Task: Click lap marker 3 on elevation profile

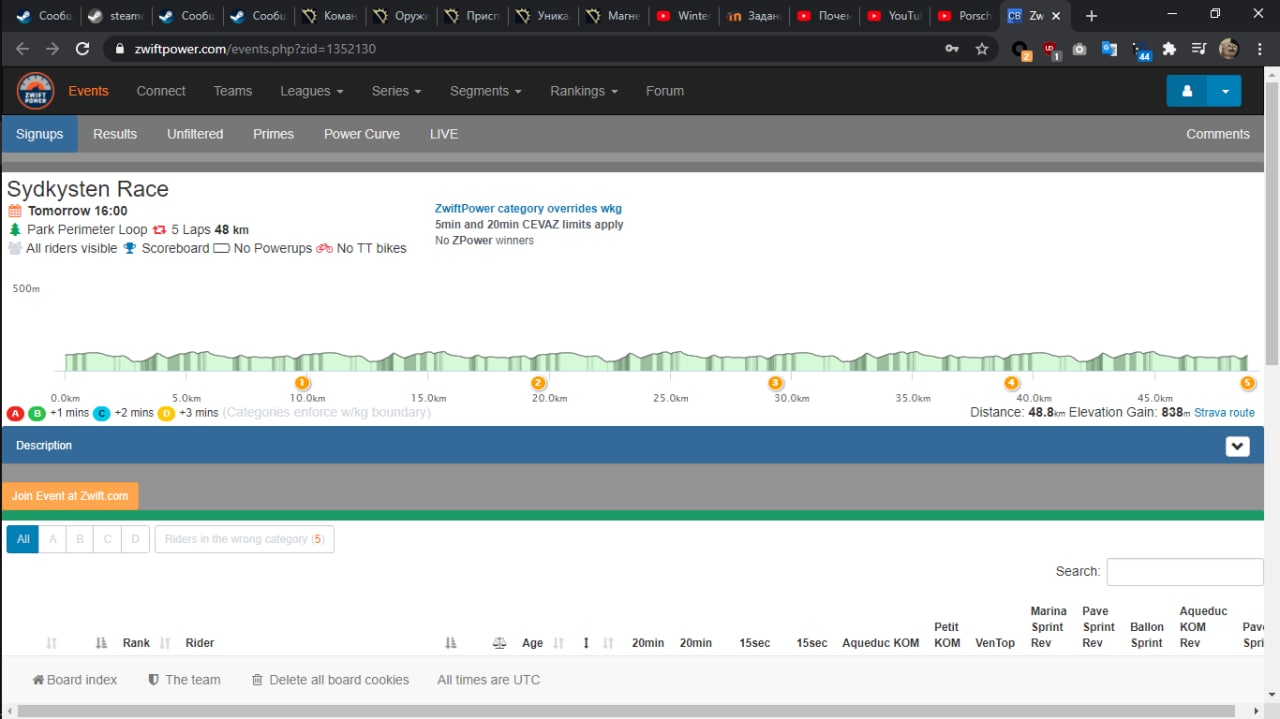Action: click(x=775, y=383)
